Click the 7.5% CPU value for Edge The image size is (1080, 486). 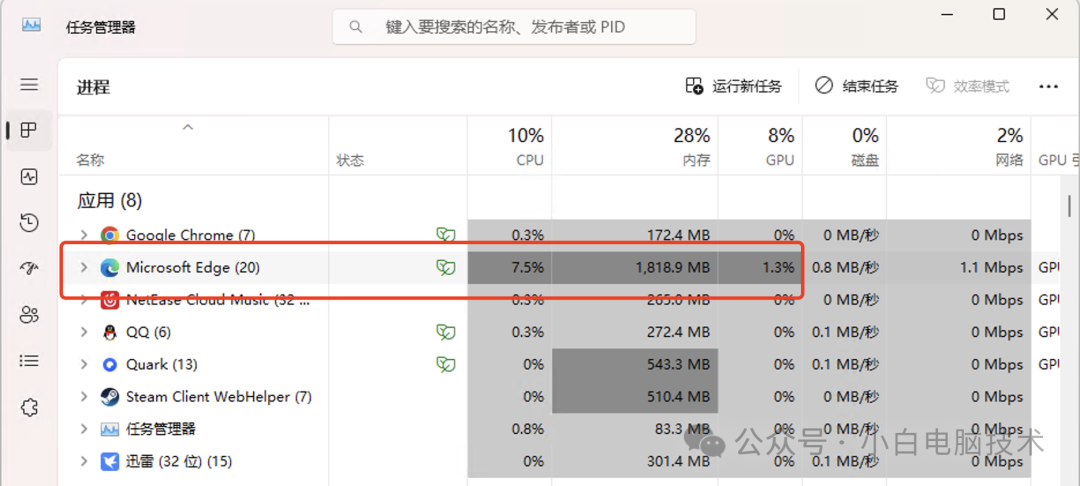(528, 268)
